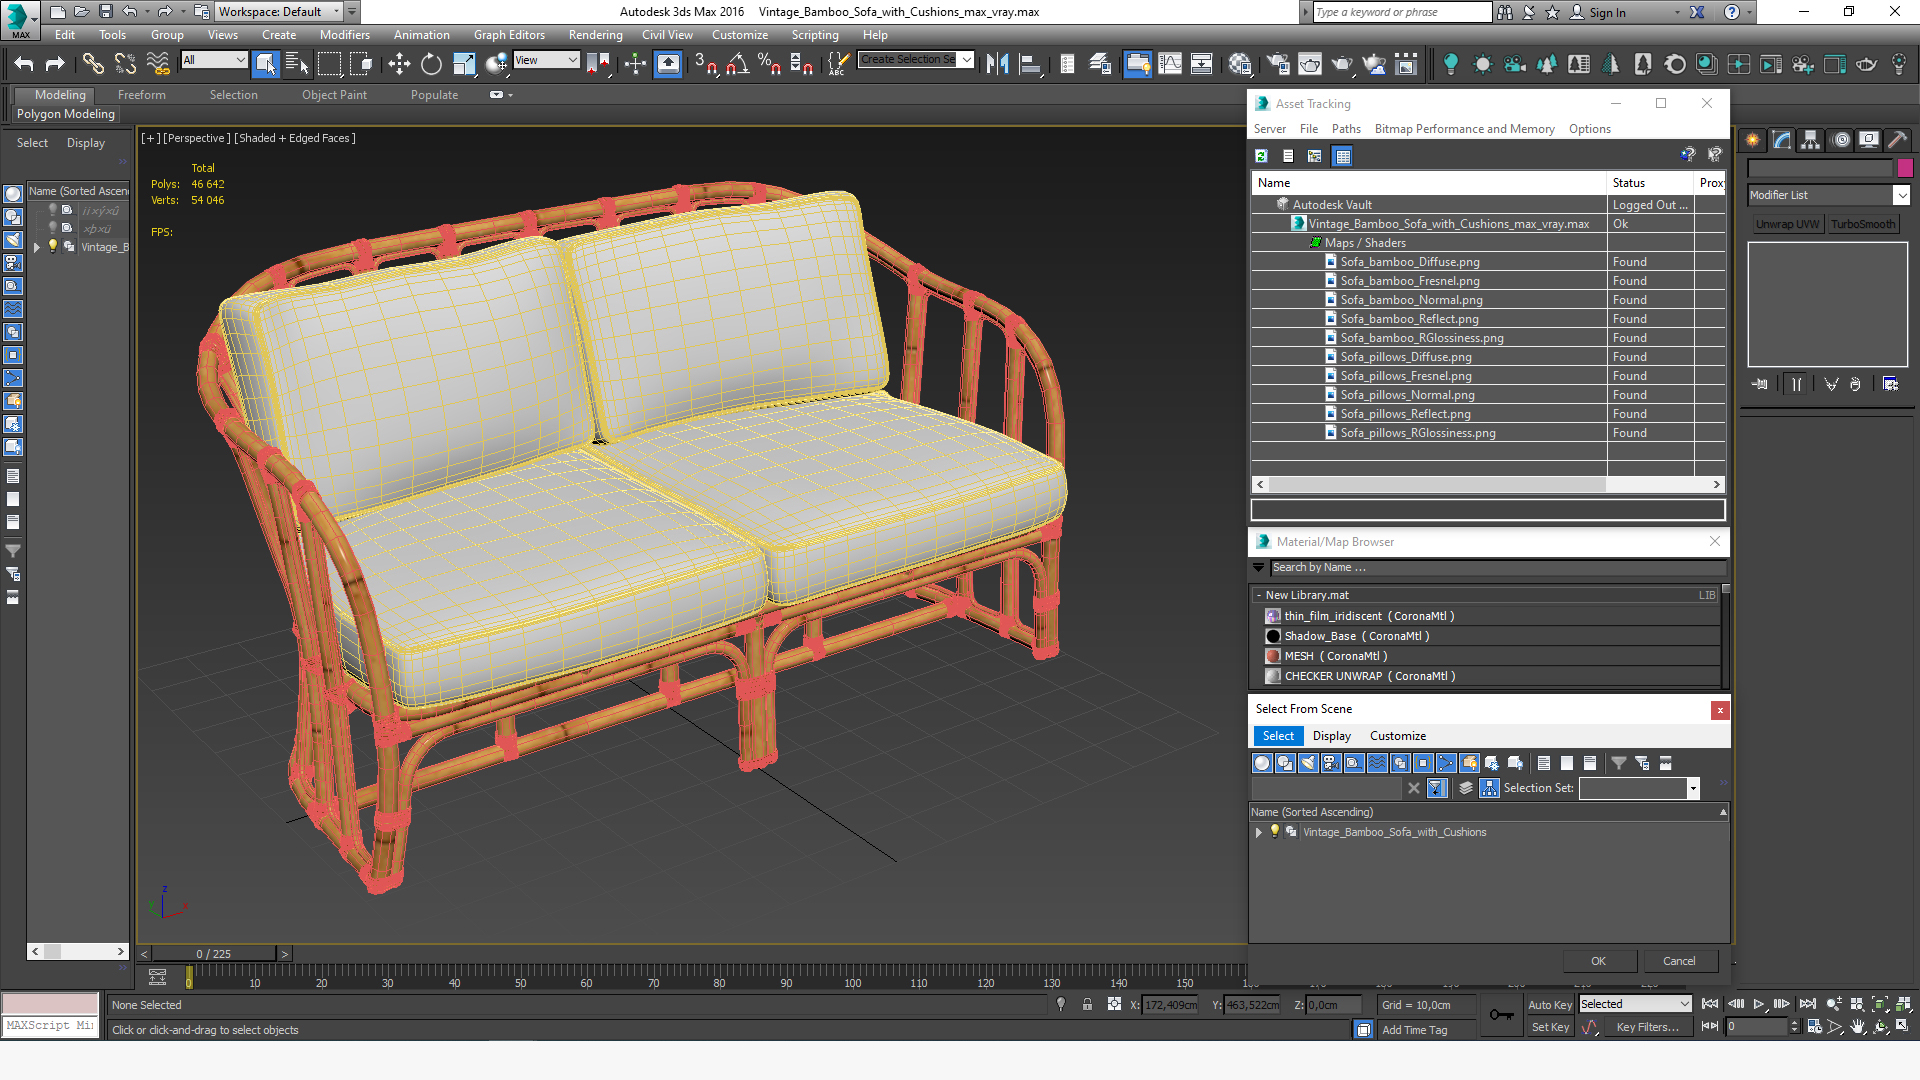Click OK in Select From Scene
The image size is (1920, 1080).
[x=1599, y=961]
